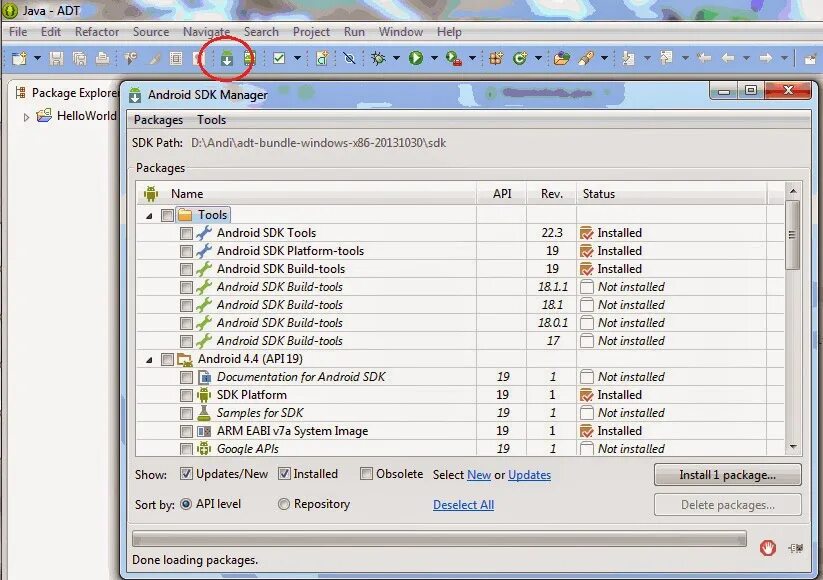Click the Print toolbar icon

pyautogui.click(x=102, y=58)
